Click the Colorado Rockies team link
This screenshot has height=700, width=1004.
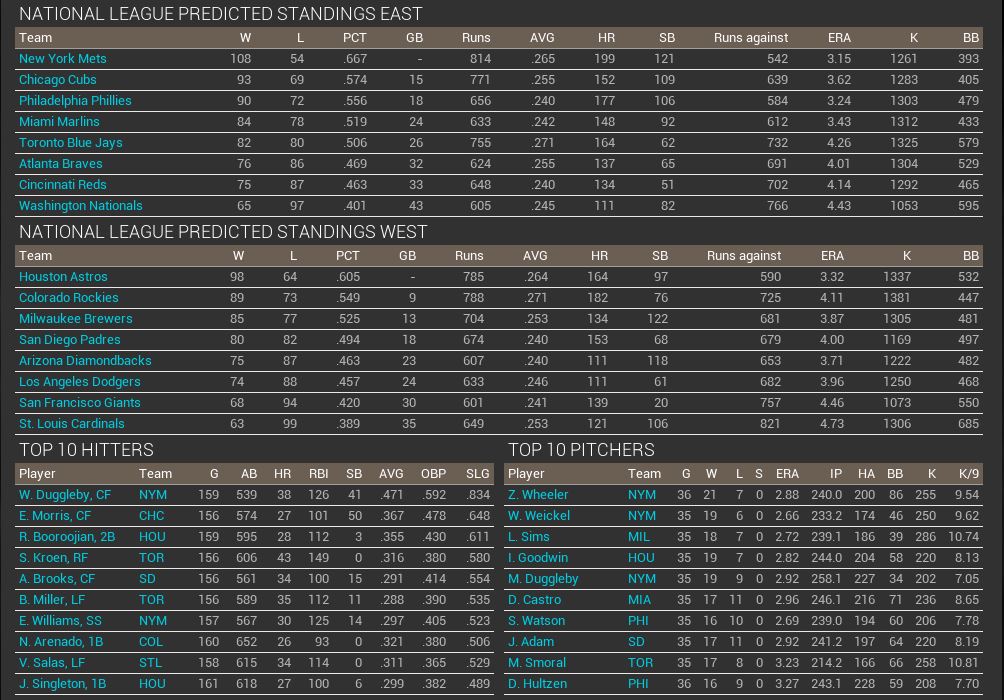click(68, 298)
